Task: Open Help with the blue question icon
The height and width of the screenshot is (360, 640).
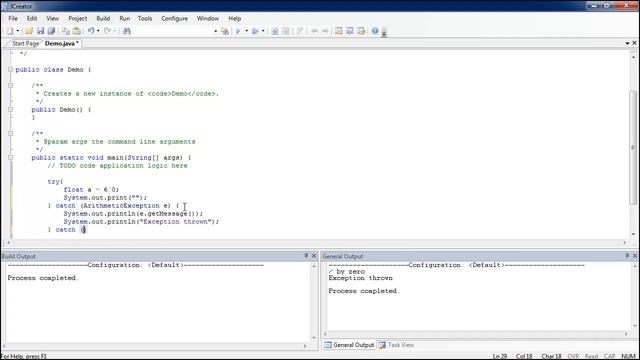Action: tap(375, 31)
